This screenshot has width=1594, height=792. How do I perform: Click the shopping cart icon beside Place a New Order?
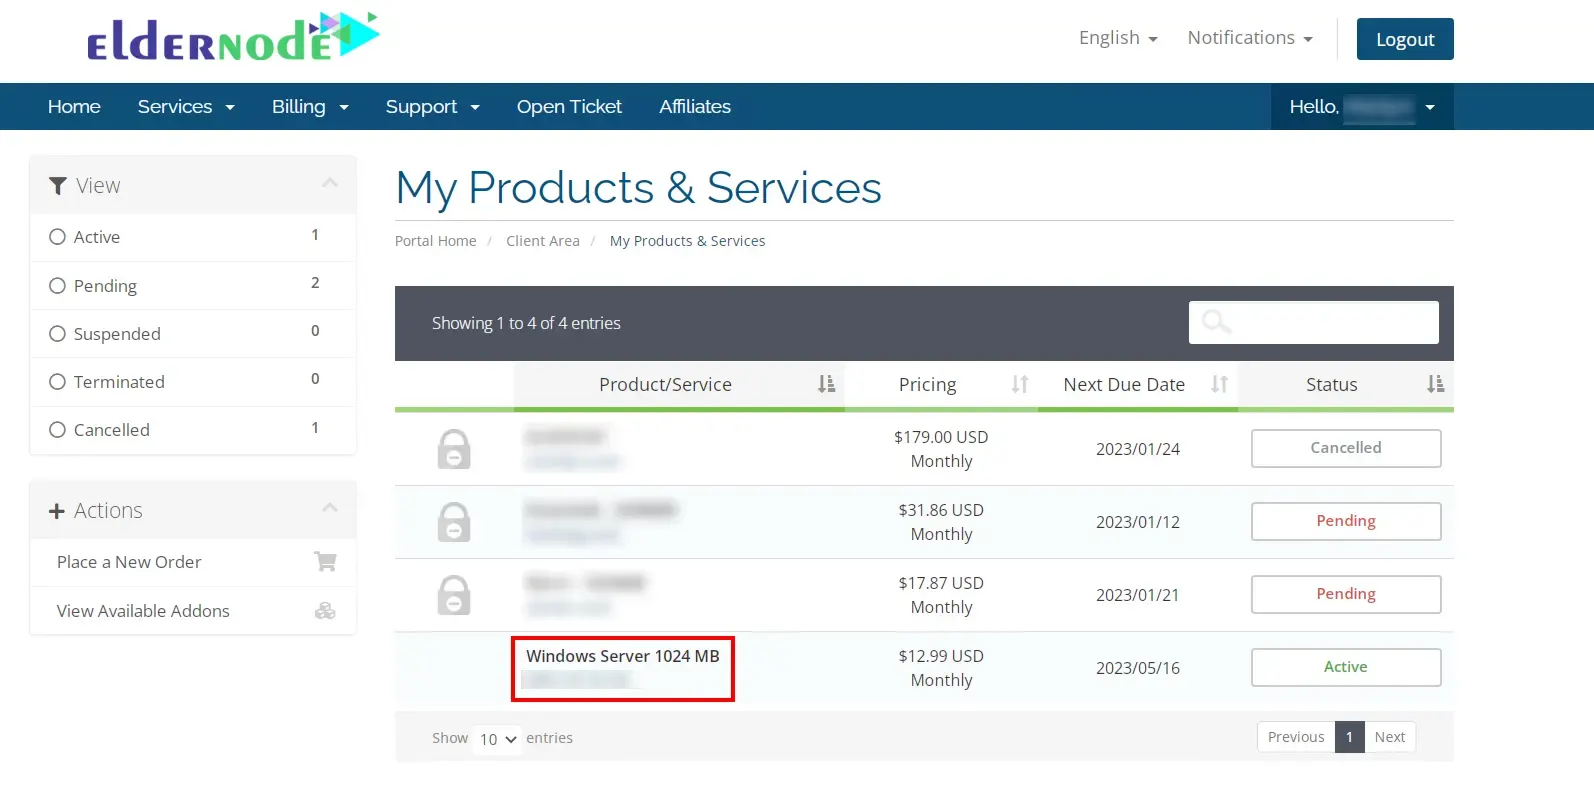pyautogui.click(x=325, y=562)
